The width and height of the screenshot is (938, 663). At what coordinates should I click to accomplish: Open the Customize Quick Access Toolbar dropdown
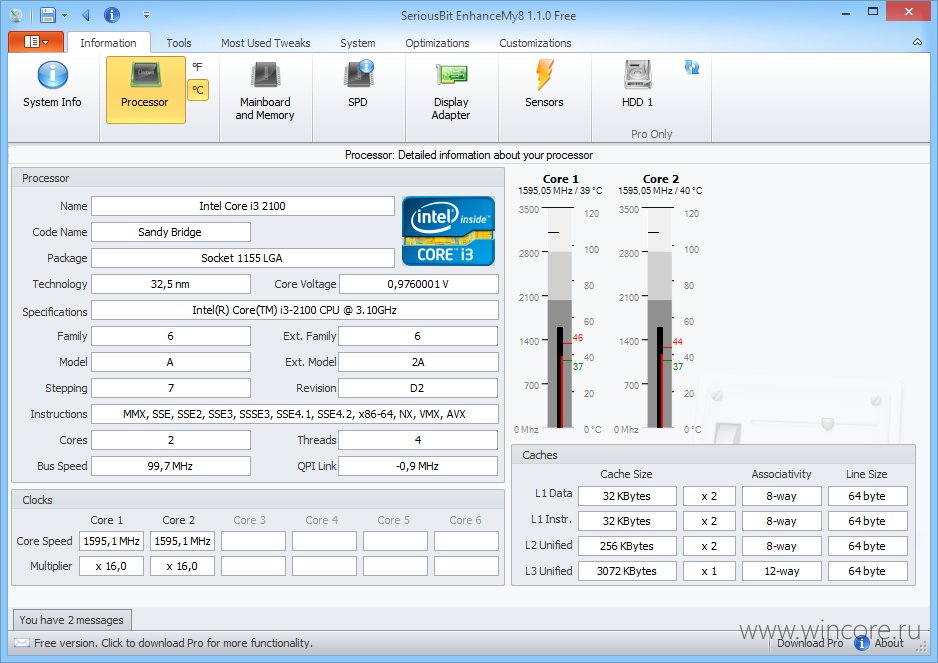tap(147, 15)
